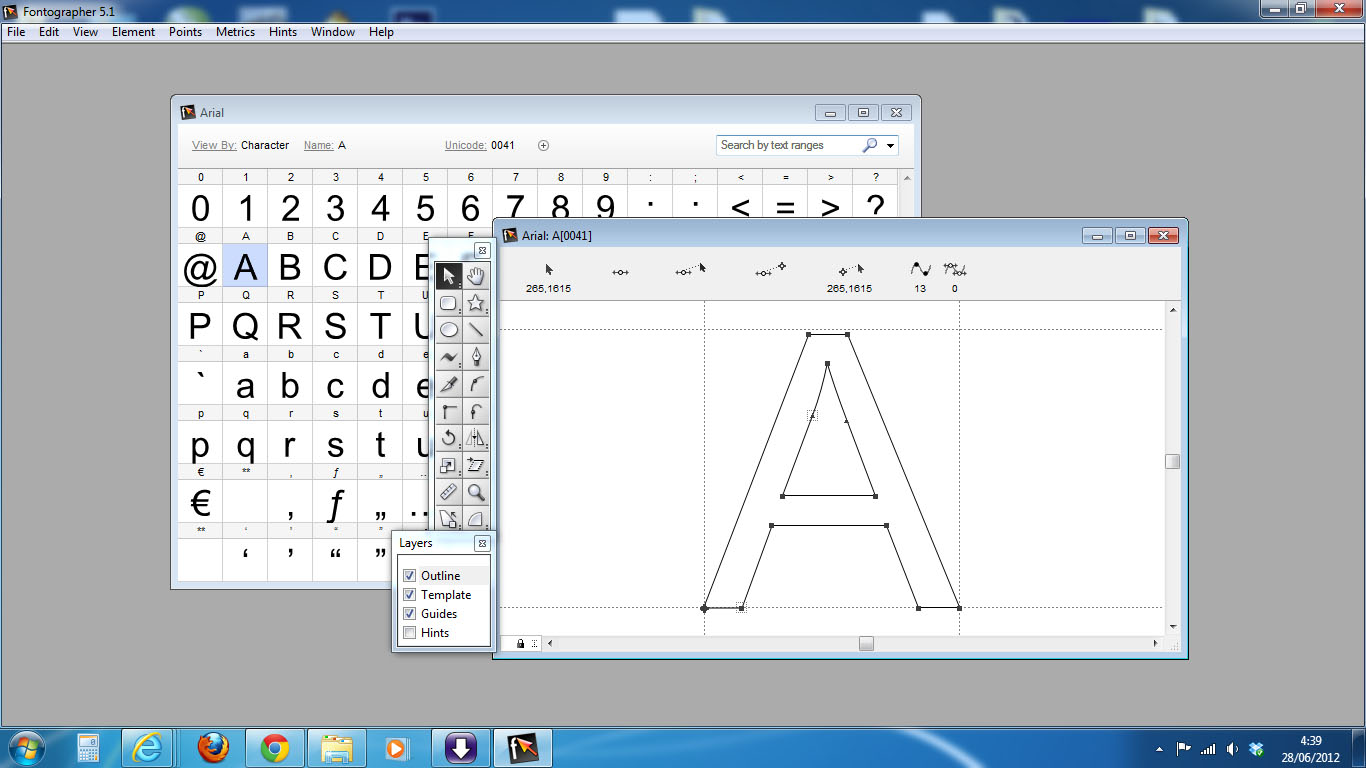The width and height of the screenshot is (1366, 768).
Task: Activate the Pen tool
Action: coord(477,356)
